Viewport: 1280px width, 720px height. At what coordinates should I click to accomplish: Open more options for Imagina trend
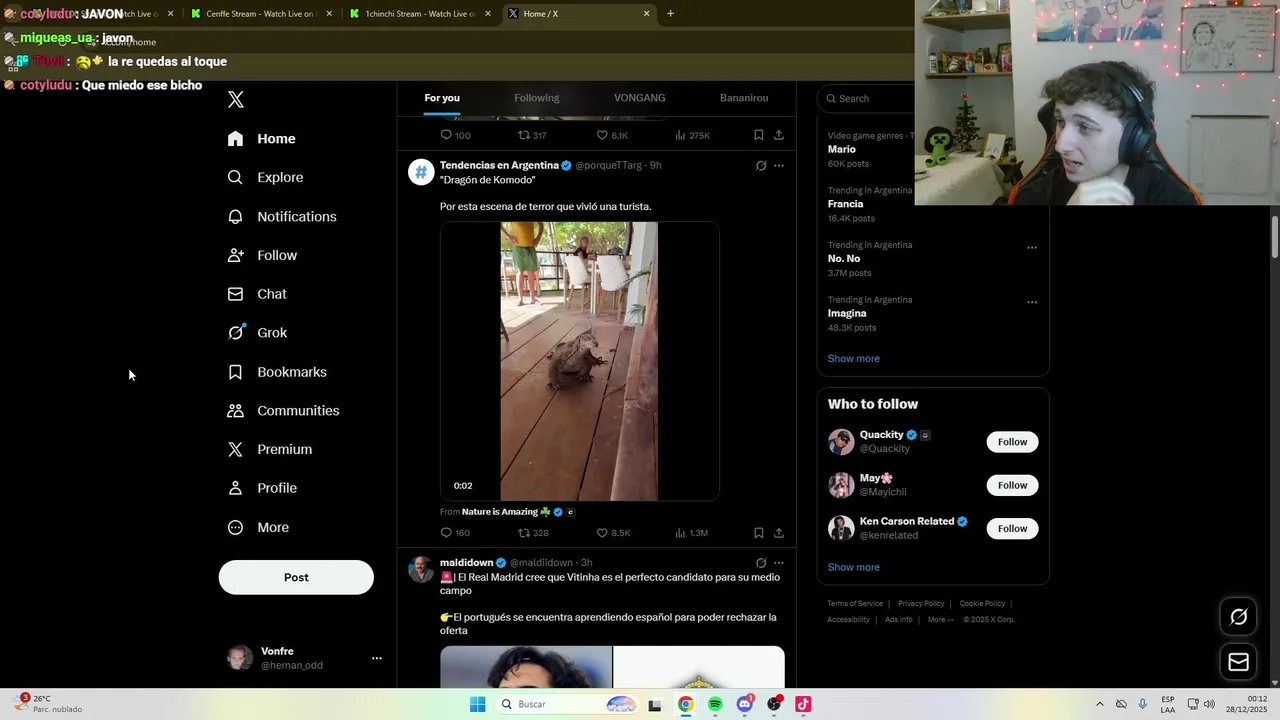pyautogui.click(x=1032, y=303)
